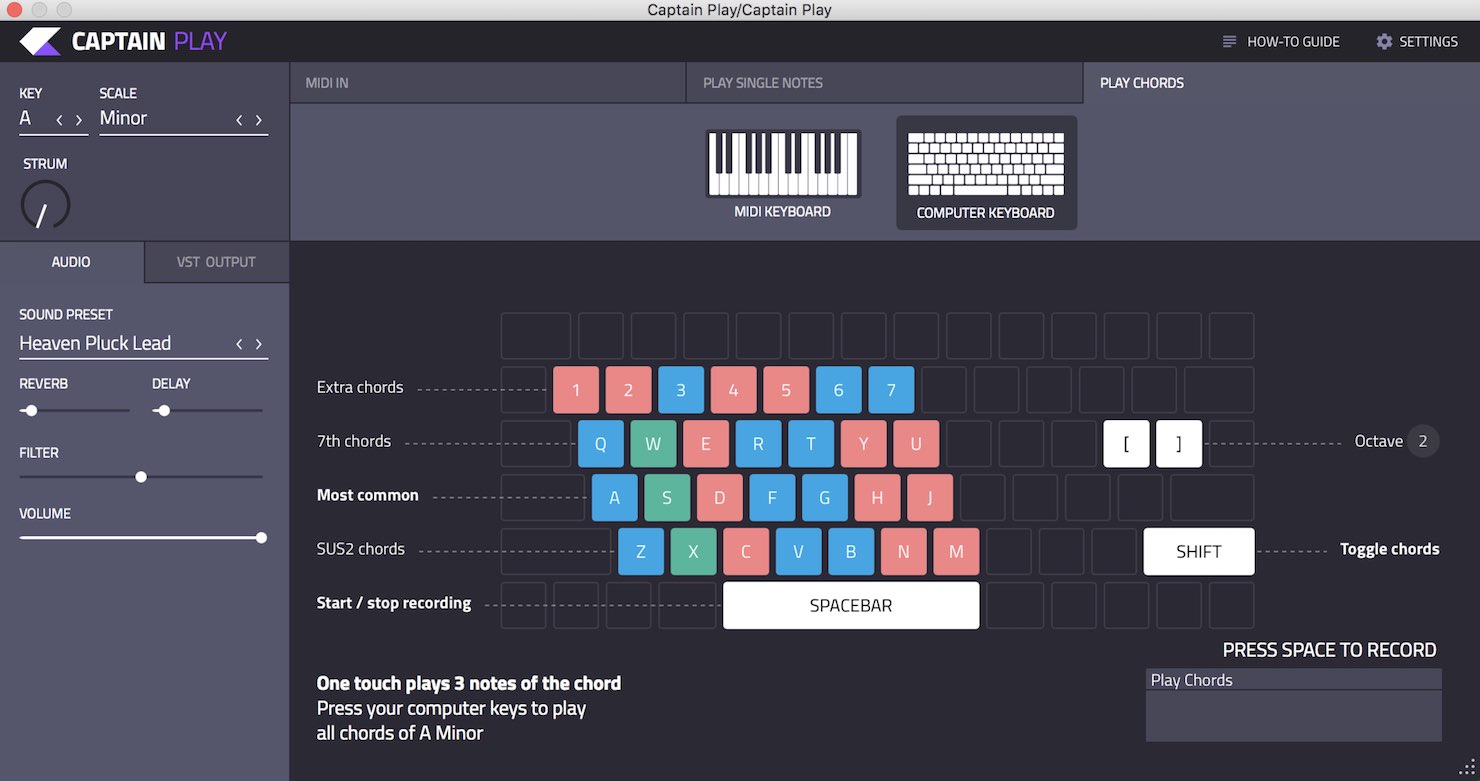Choose next sound preset arrow
1480x781 pixels.
point(259,344)
